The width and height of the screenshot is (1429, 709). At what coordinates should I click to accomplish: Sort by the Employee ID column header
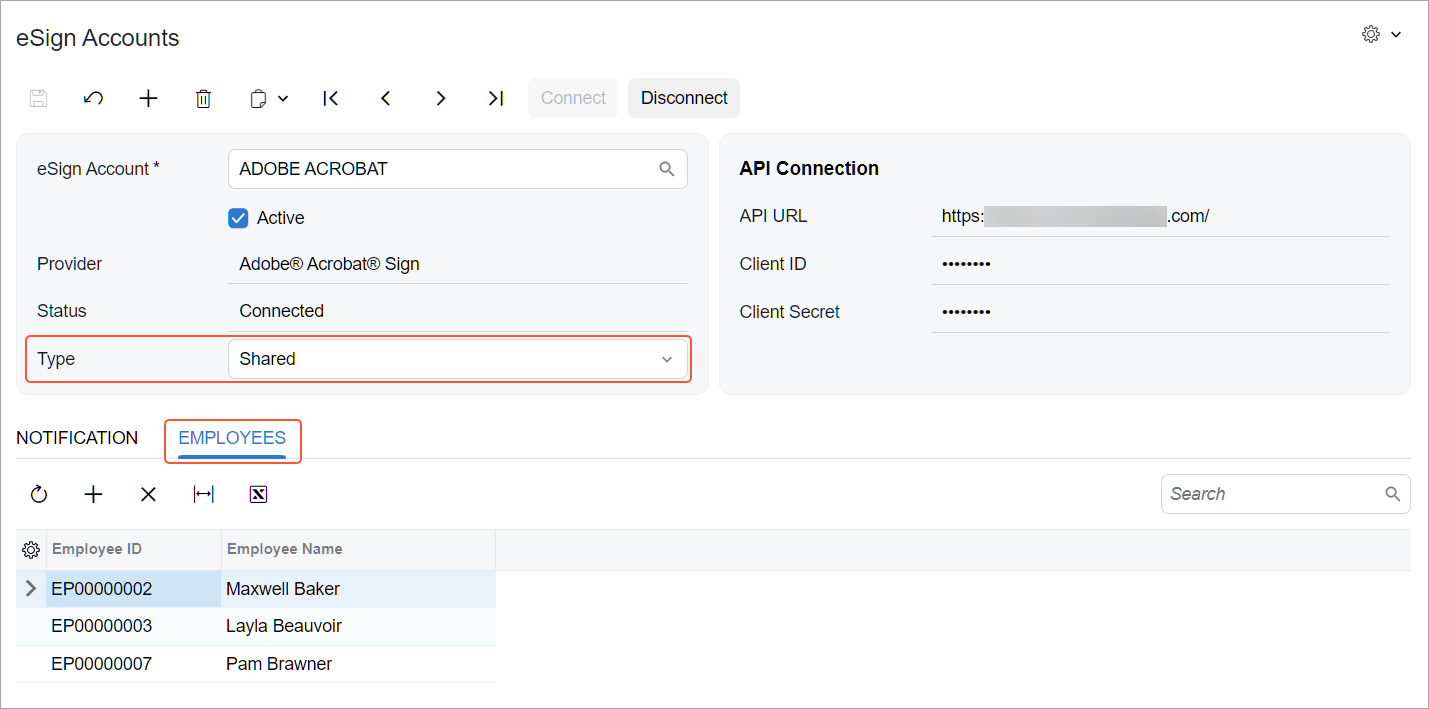(134, 549)
